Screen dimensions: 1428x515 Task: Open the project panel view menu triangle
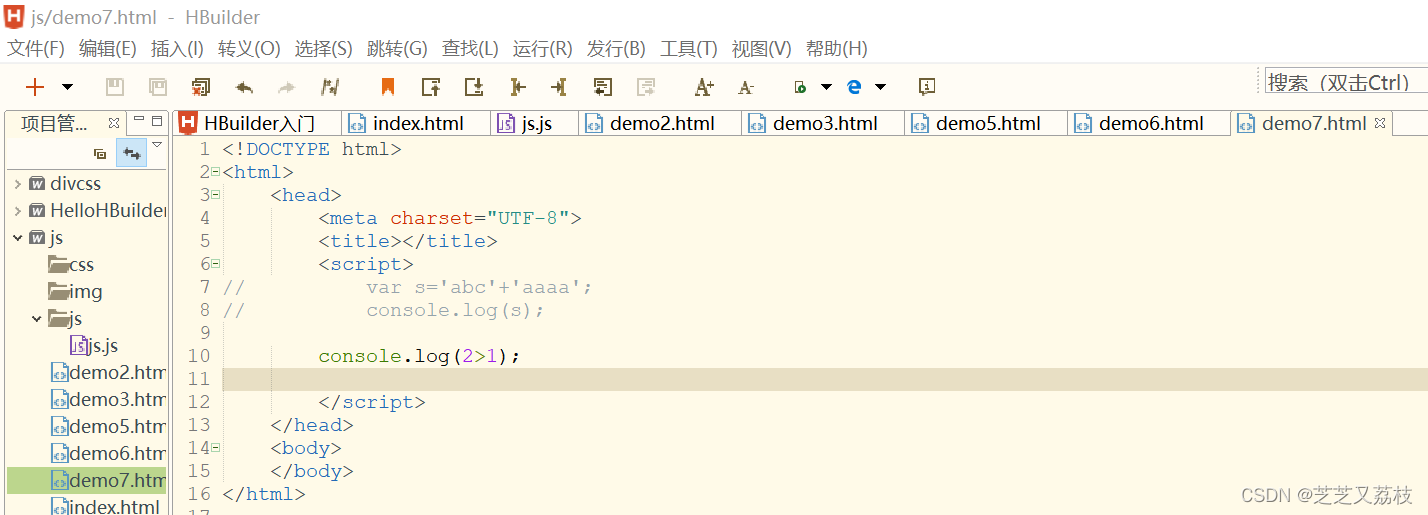(x=157, y=146)
